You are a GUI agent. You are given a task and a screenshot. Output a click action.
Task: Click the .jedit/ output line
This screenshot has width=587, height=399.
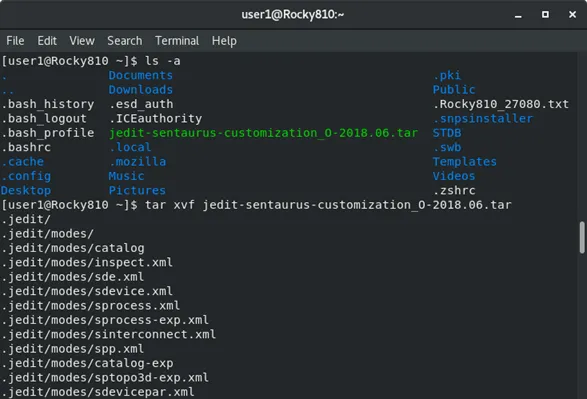tap(26, 219)
